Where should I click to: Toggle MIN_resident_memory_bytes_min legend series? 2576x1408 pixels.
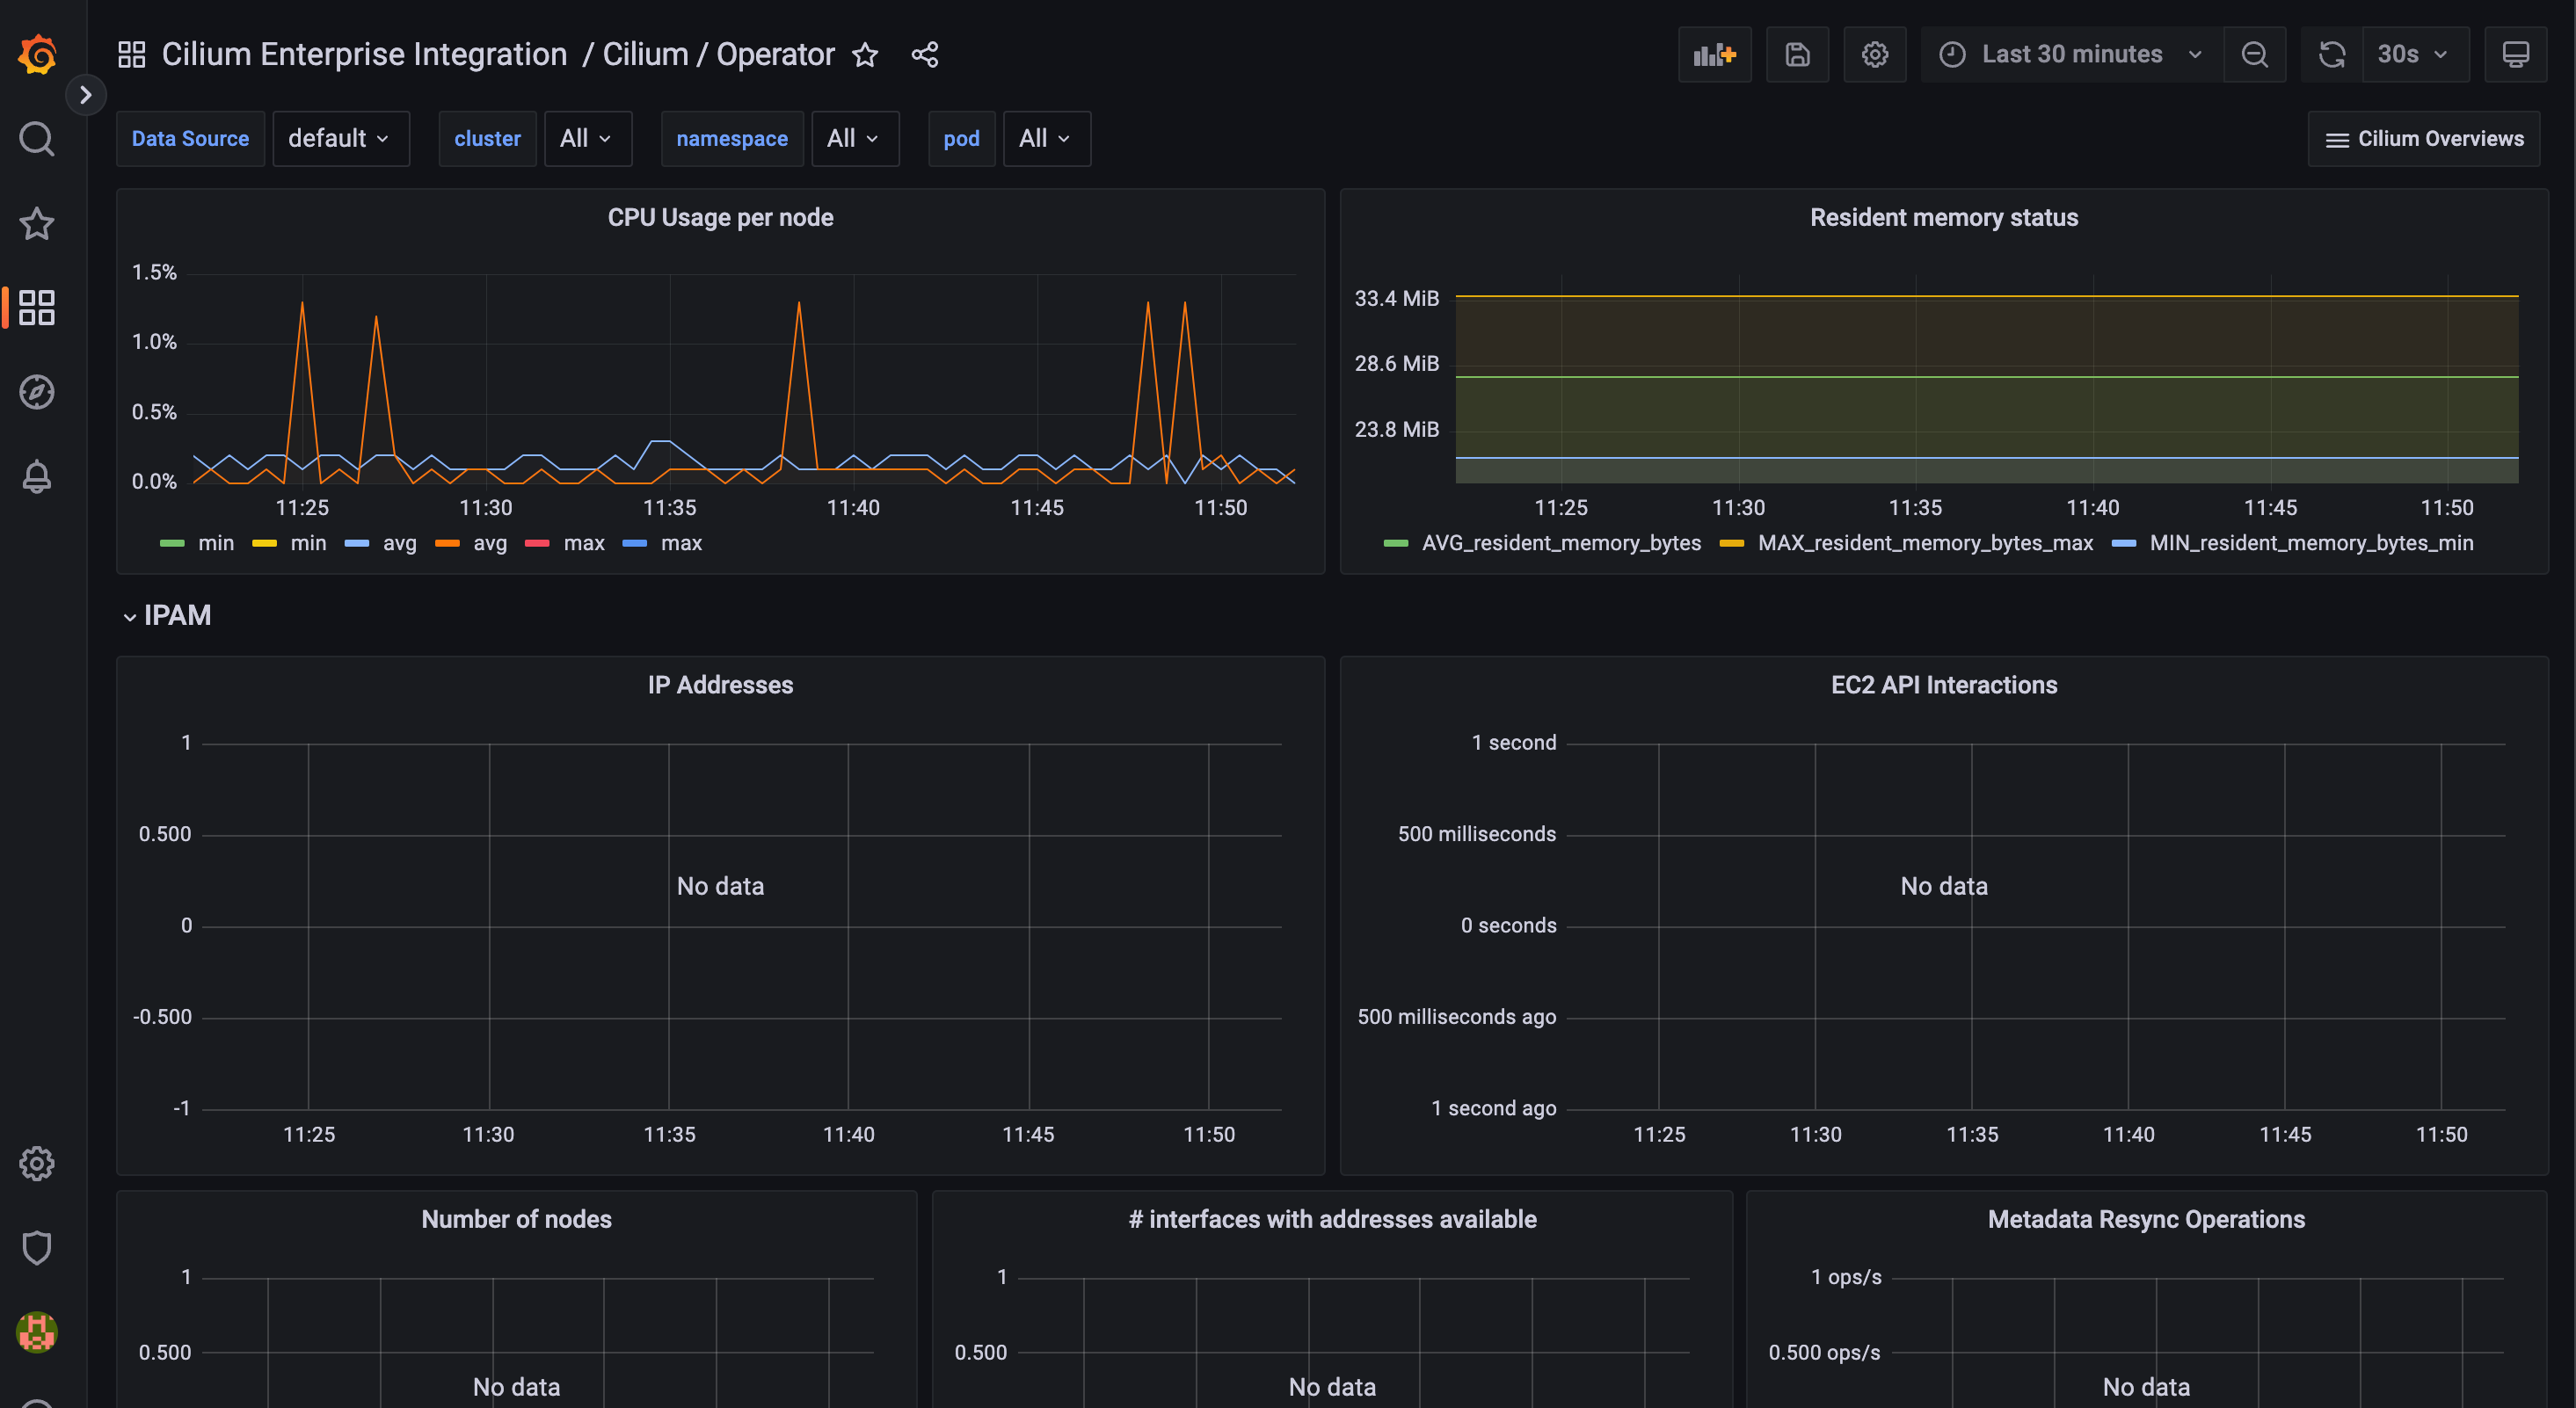[x=2310, y=543]
